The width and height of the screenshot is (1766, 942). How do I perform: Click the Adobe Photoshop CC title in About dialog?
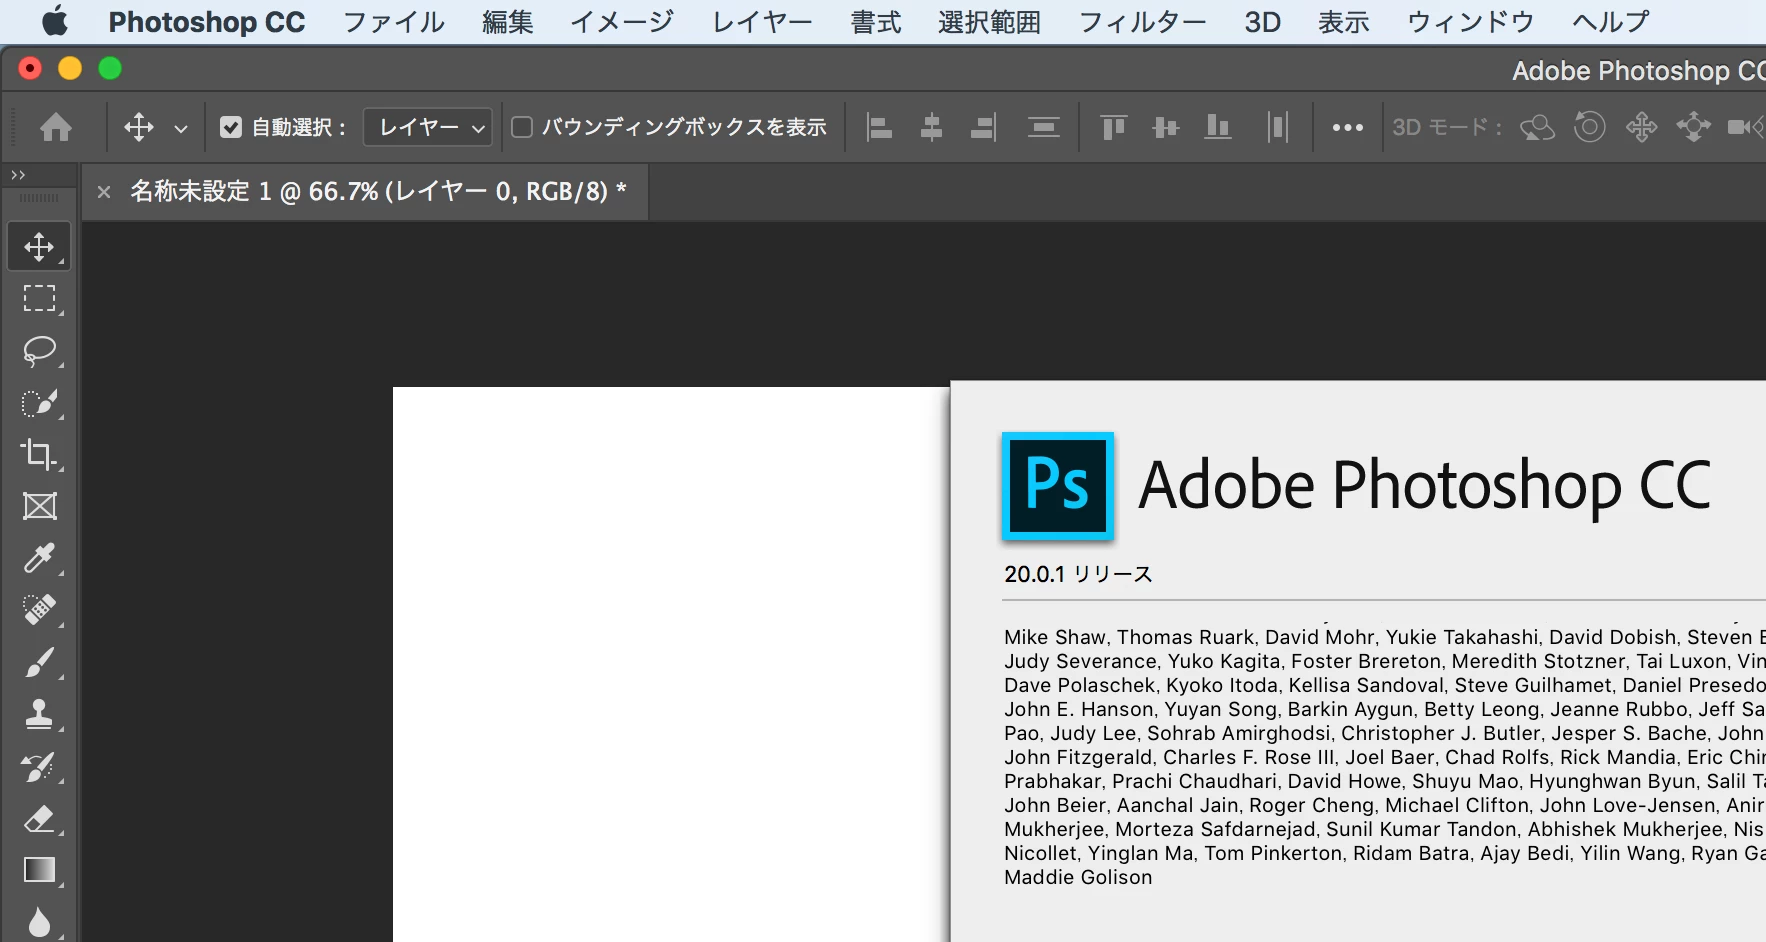1425,486
